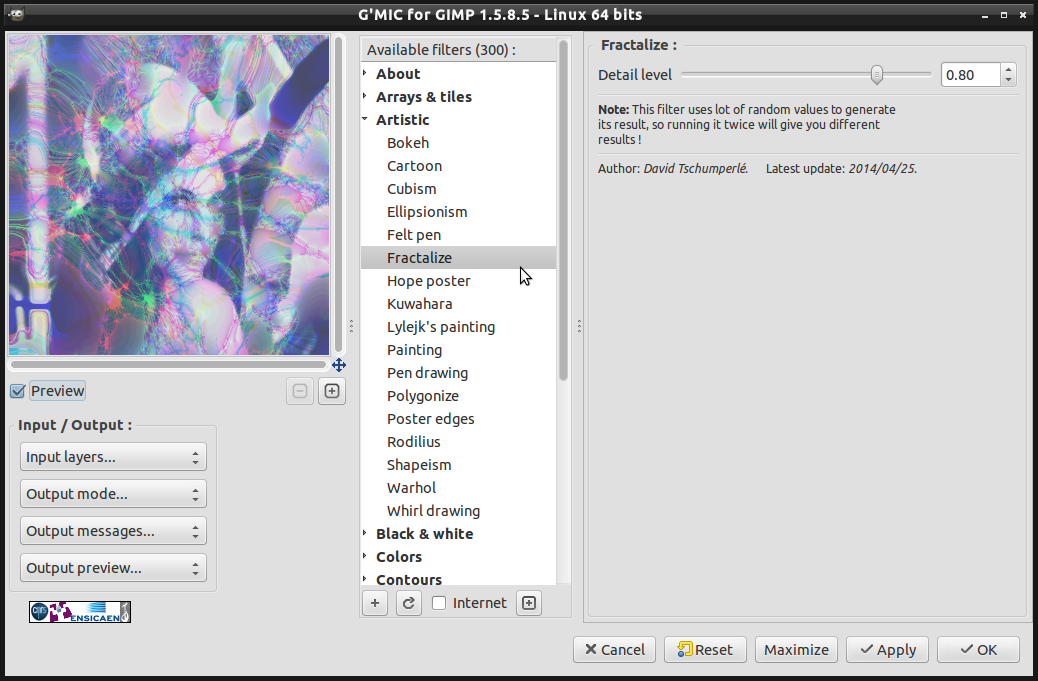Expand the Contours category
The width and height of the screenshot is (1038, 681).
(x=365, y=579)
